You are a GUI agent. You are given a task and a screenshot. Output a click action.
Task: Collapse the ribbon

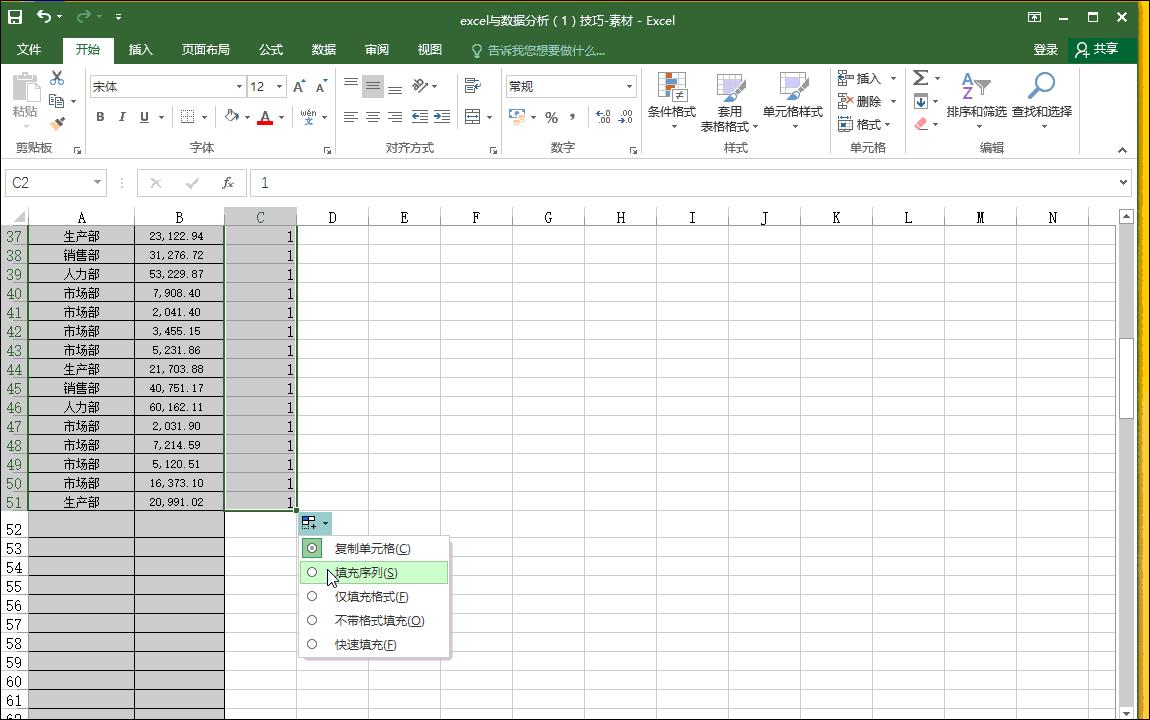point(1122,150)
